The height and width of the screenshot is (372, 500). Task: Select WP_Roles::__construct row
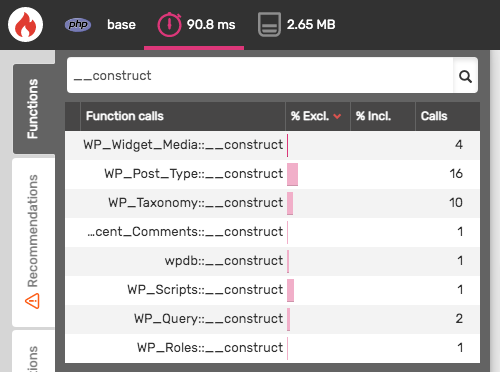[x=273, y=348]
